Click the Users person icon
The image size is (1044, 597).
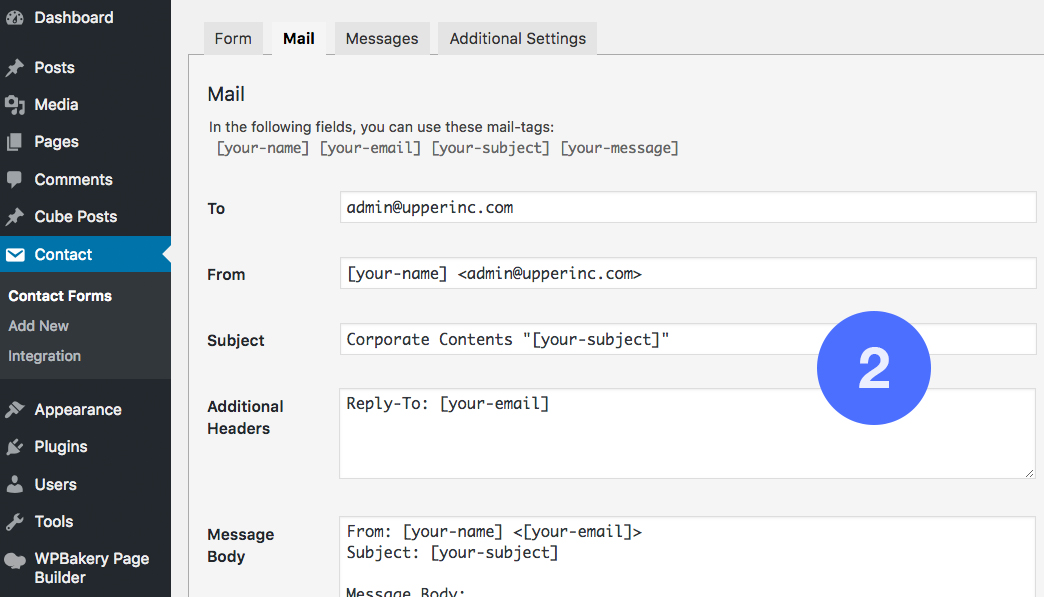(x=15, y=485)
